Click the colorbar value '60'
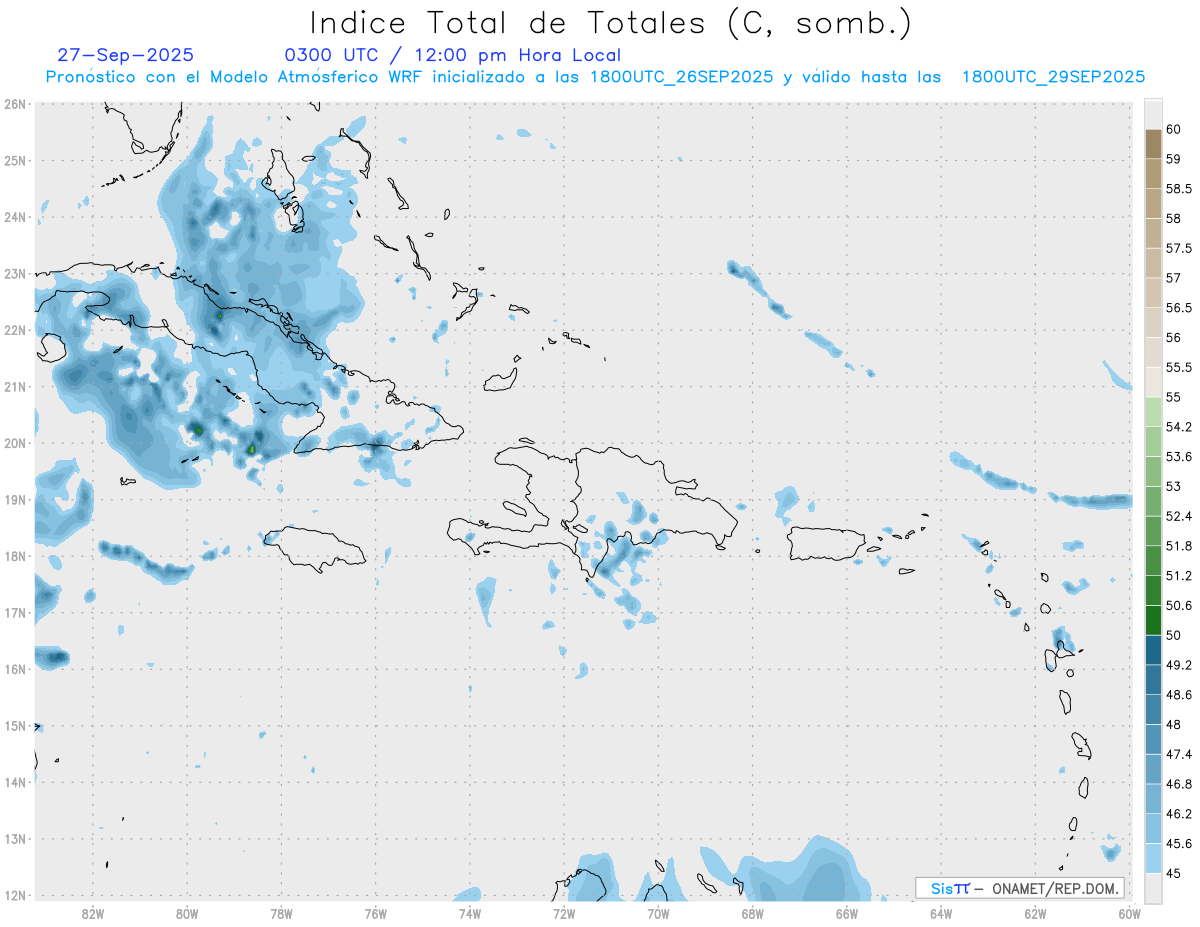The image size is (1200, 927). (x=1173, y=129)
